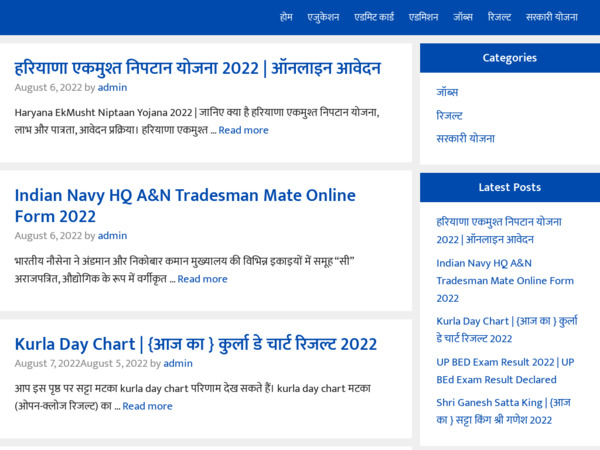The width and height of the screenshot is (600, 450).
Task: Open हरियाणा एकमुश्त निपटान in Latest Posts
Action: click(x=499, y=231)
